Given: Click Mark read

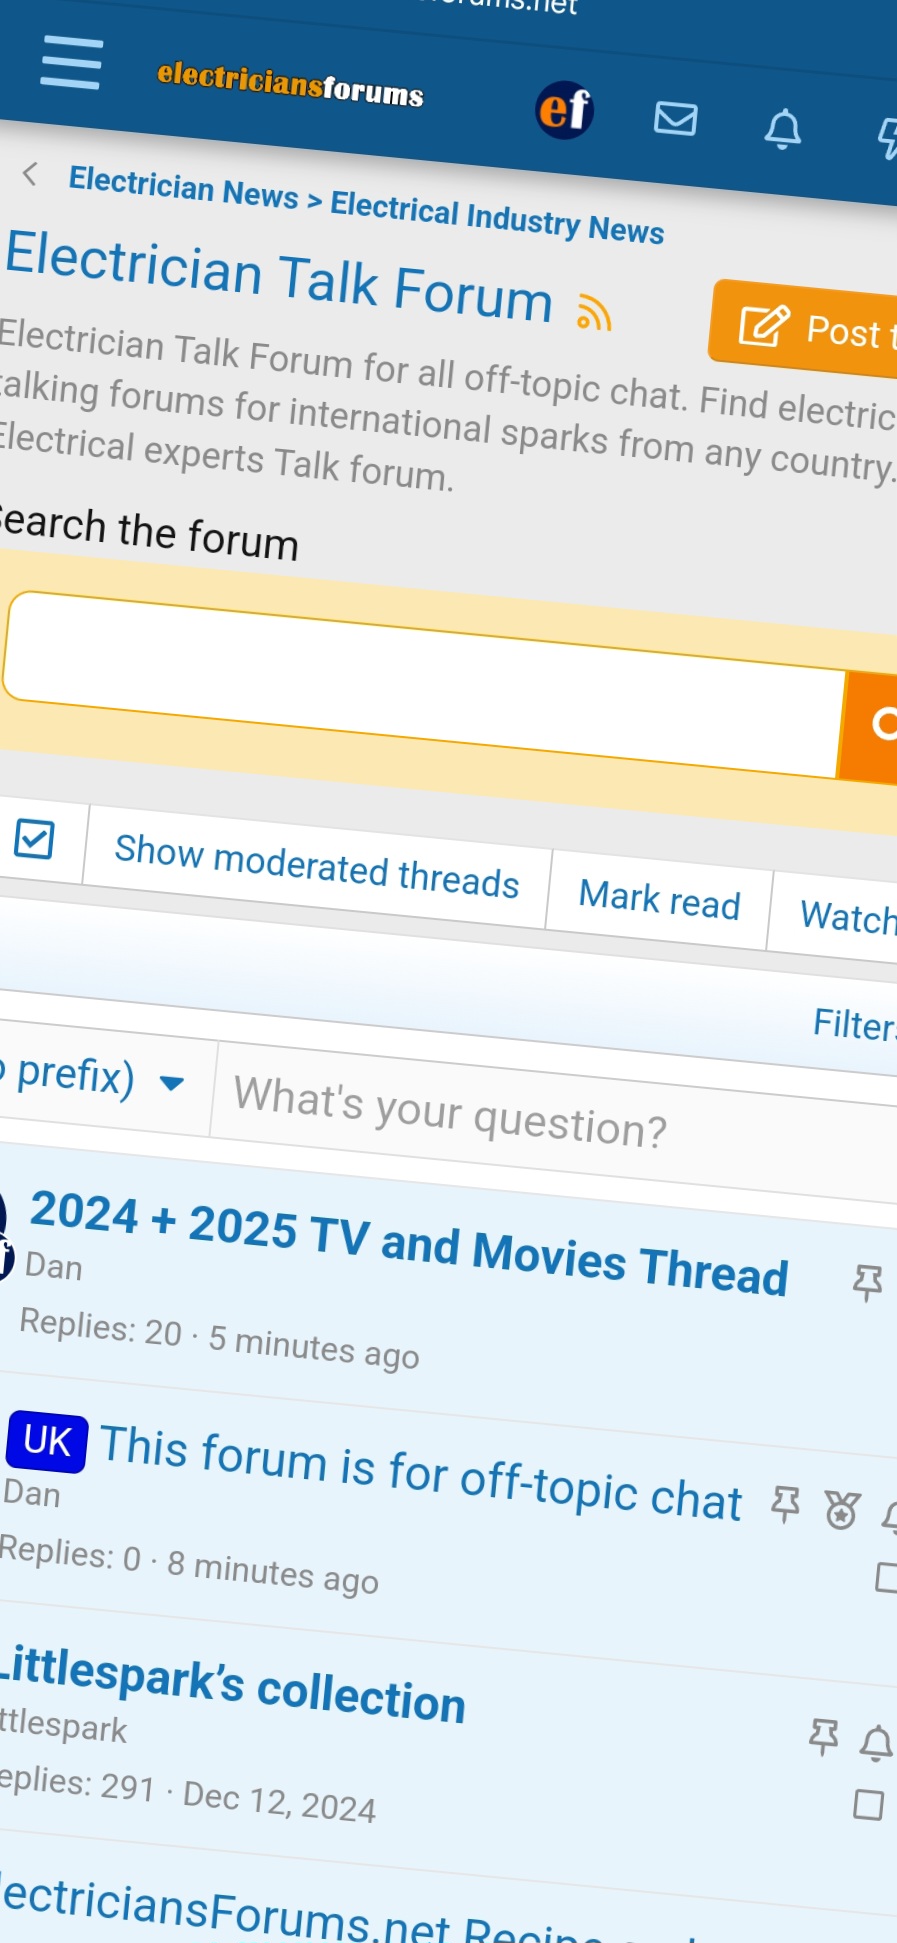Looking at the screenshot, I should coord(659,899).
